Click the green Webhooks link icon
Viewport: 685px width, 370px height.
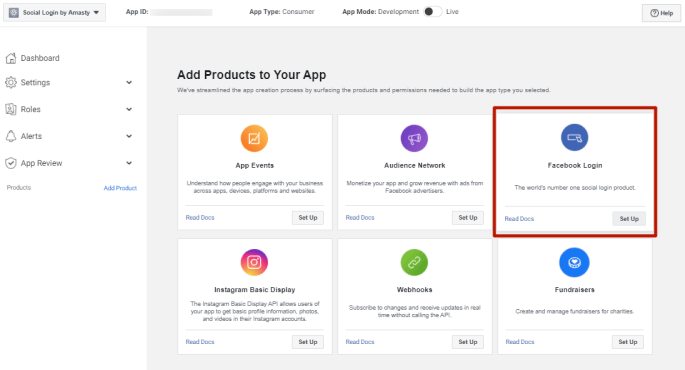click(x=414, y=262)
